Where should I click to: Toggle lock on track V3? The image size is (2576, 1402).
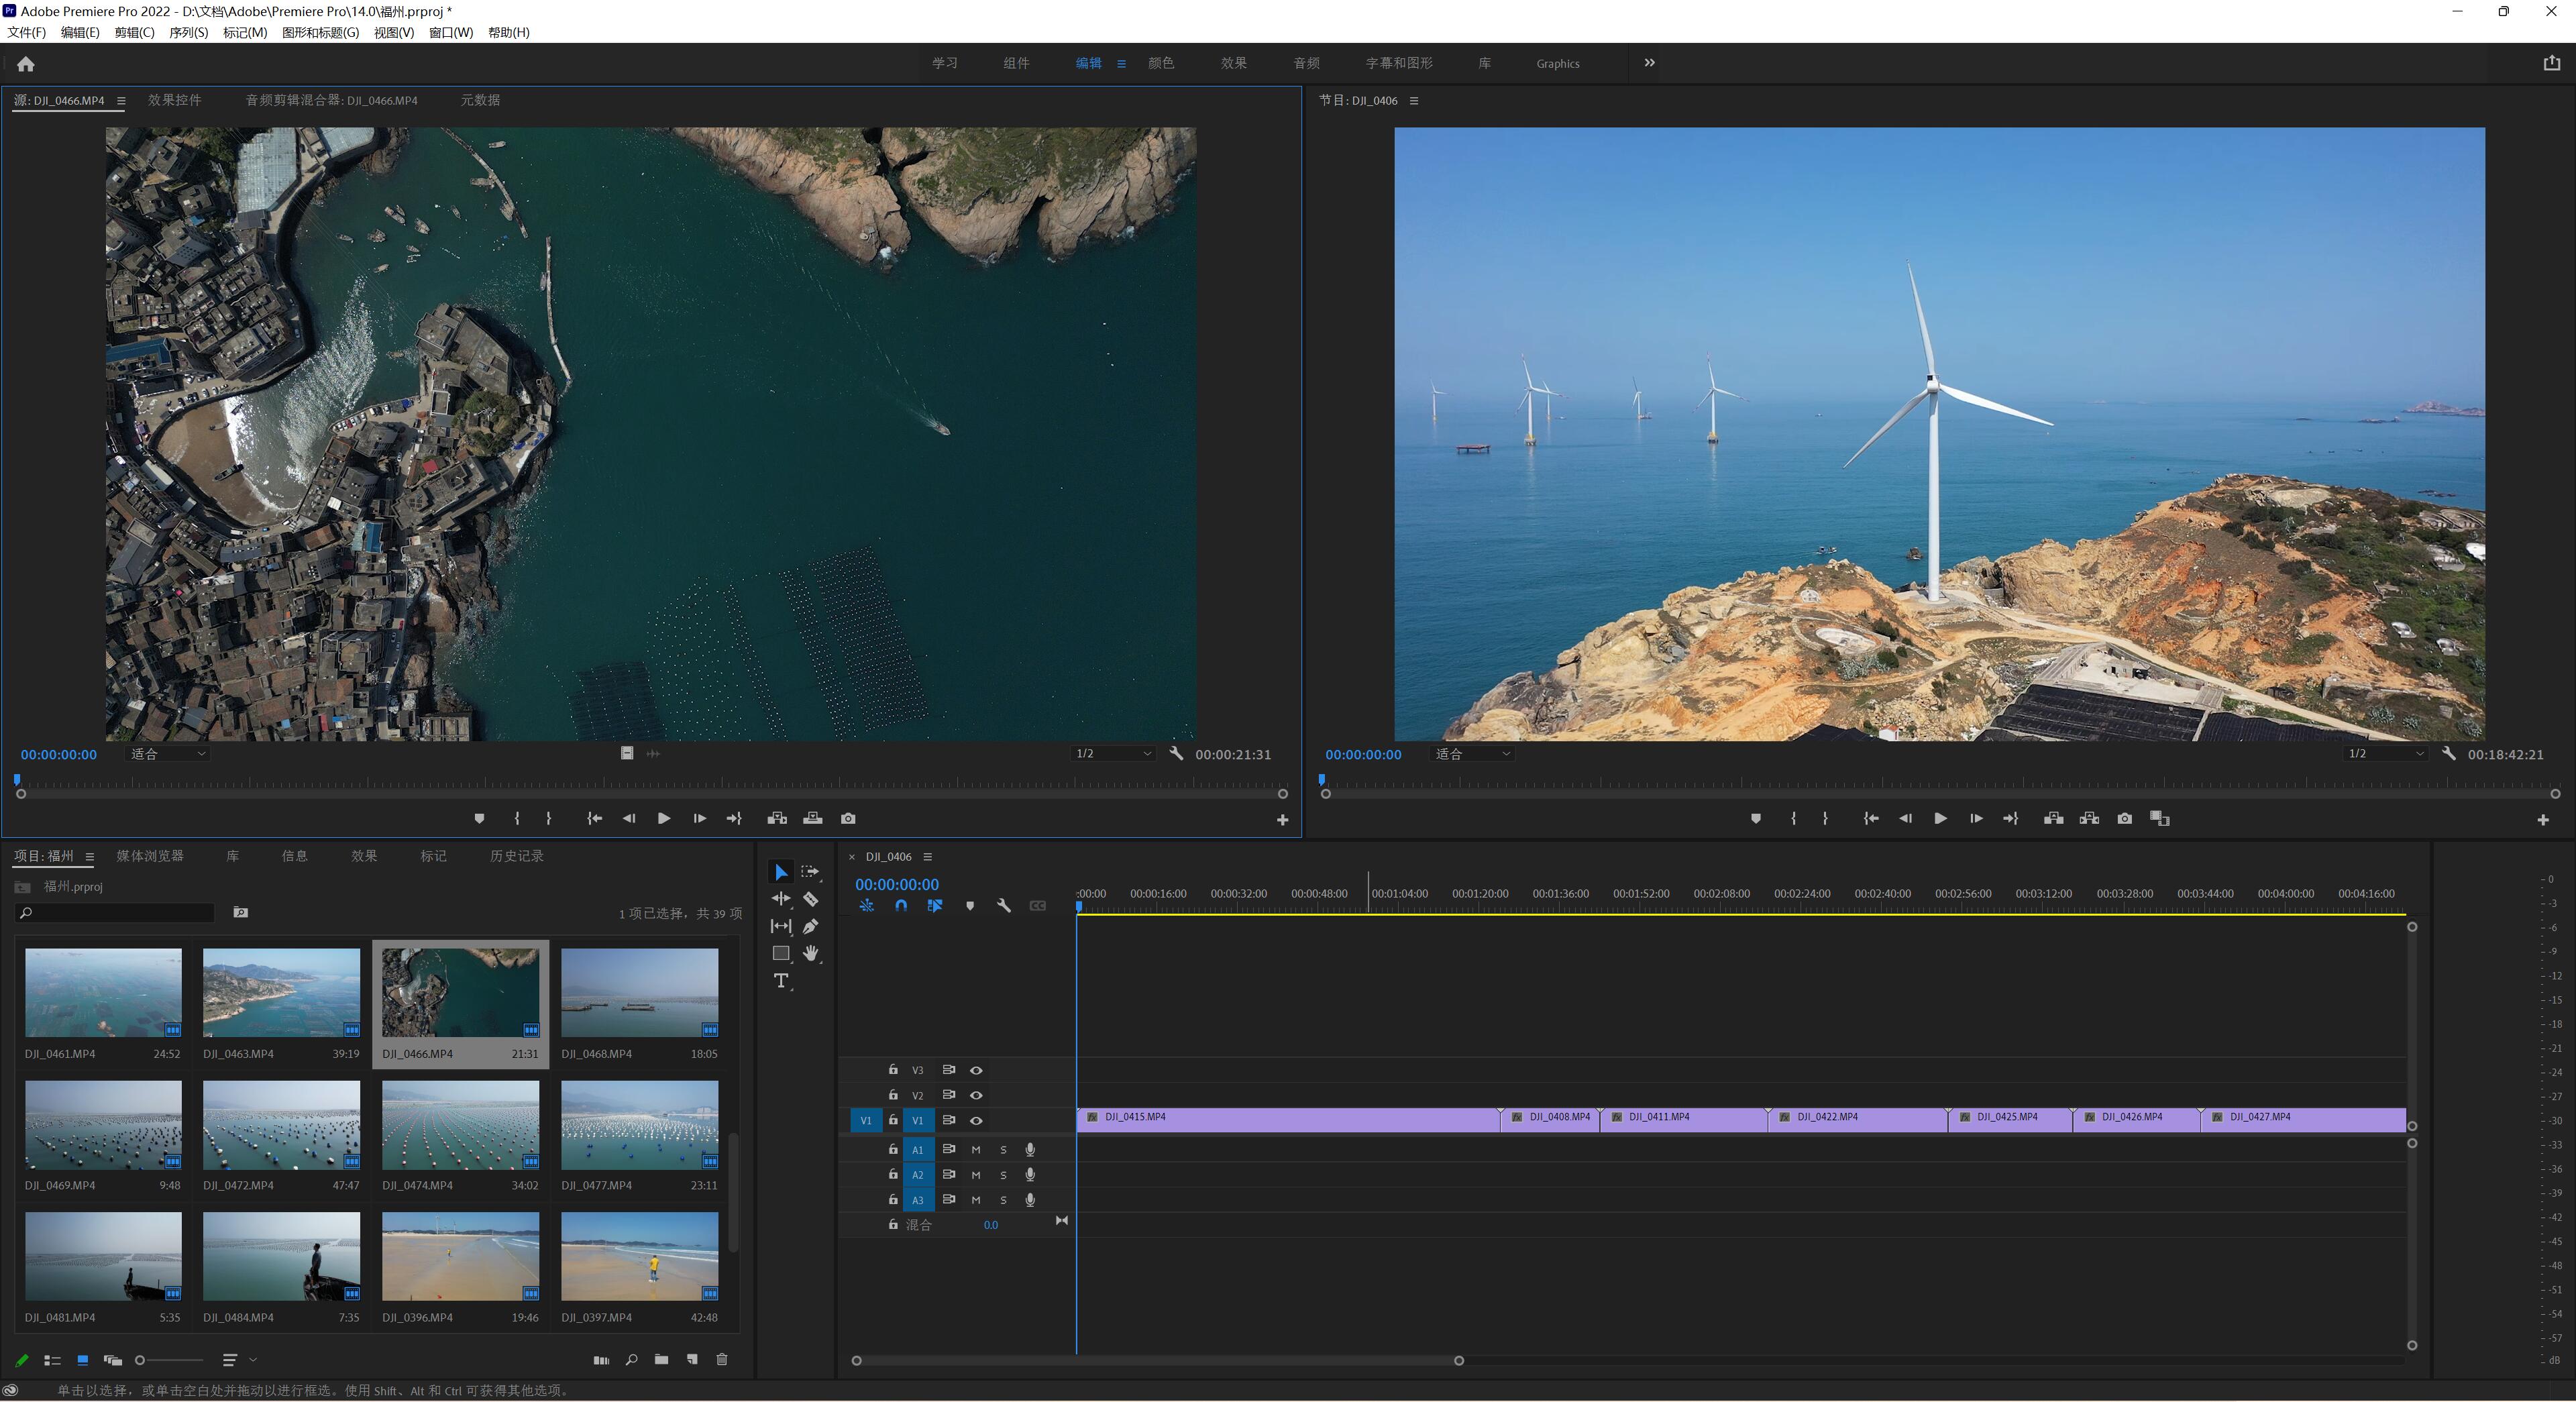893,1070
